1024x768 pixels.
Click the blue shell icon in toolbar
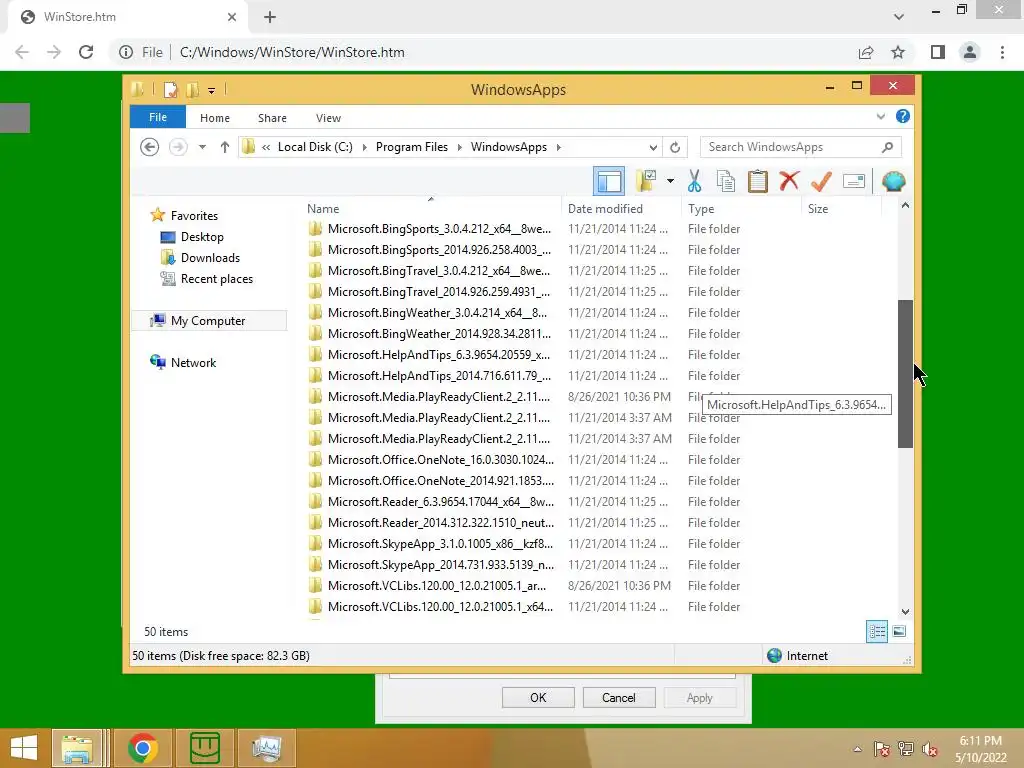(x=893, y=181)
